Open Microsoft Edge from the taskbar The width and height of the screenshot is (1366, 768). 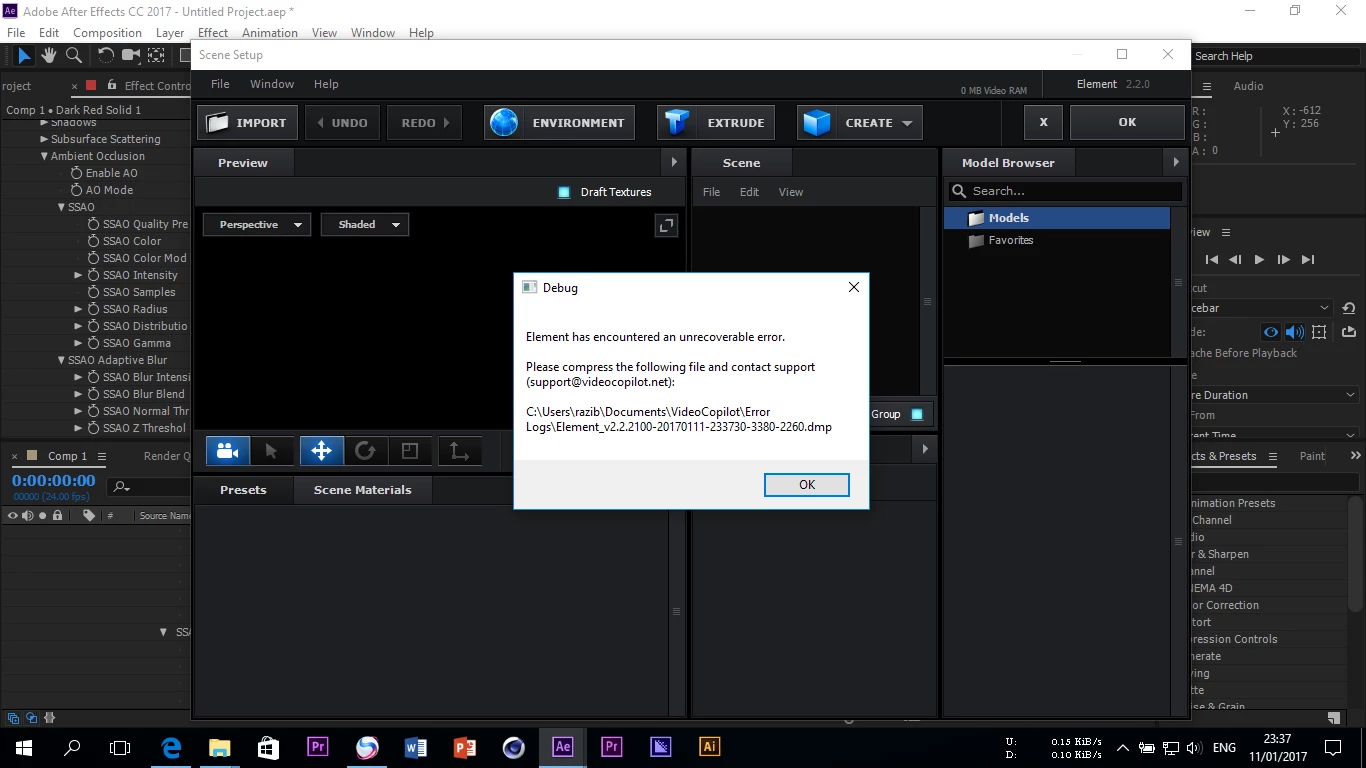[x=171, y=747]
